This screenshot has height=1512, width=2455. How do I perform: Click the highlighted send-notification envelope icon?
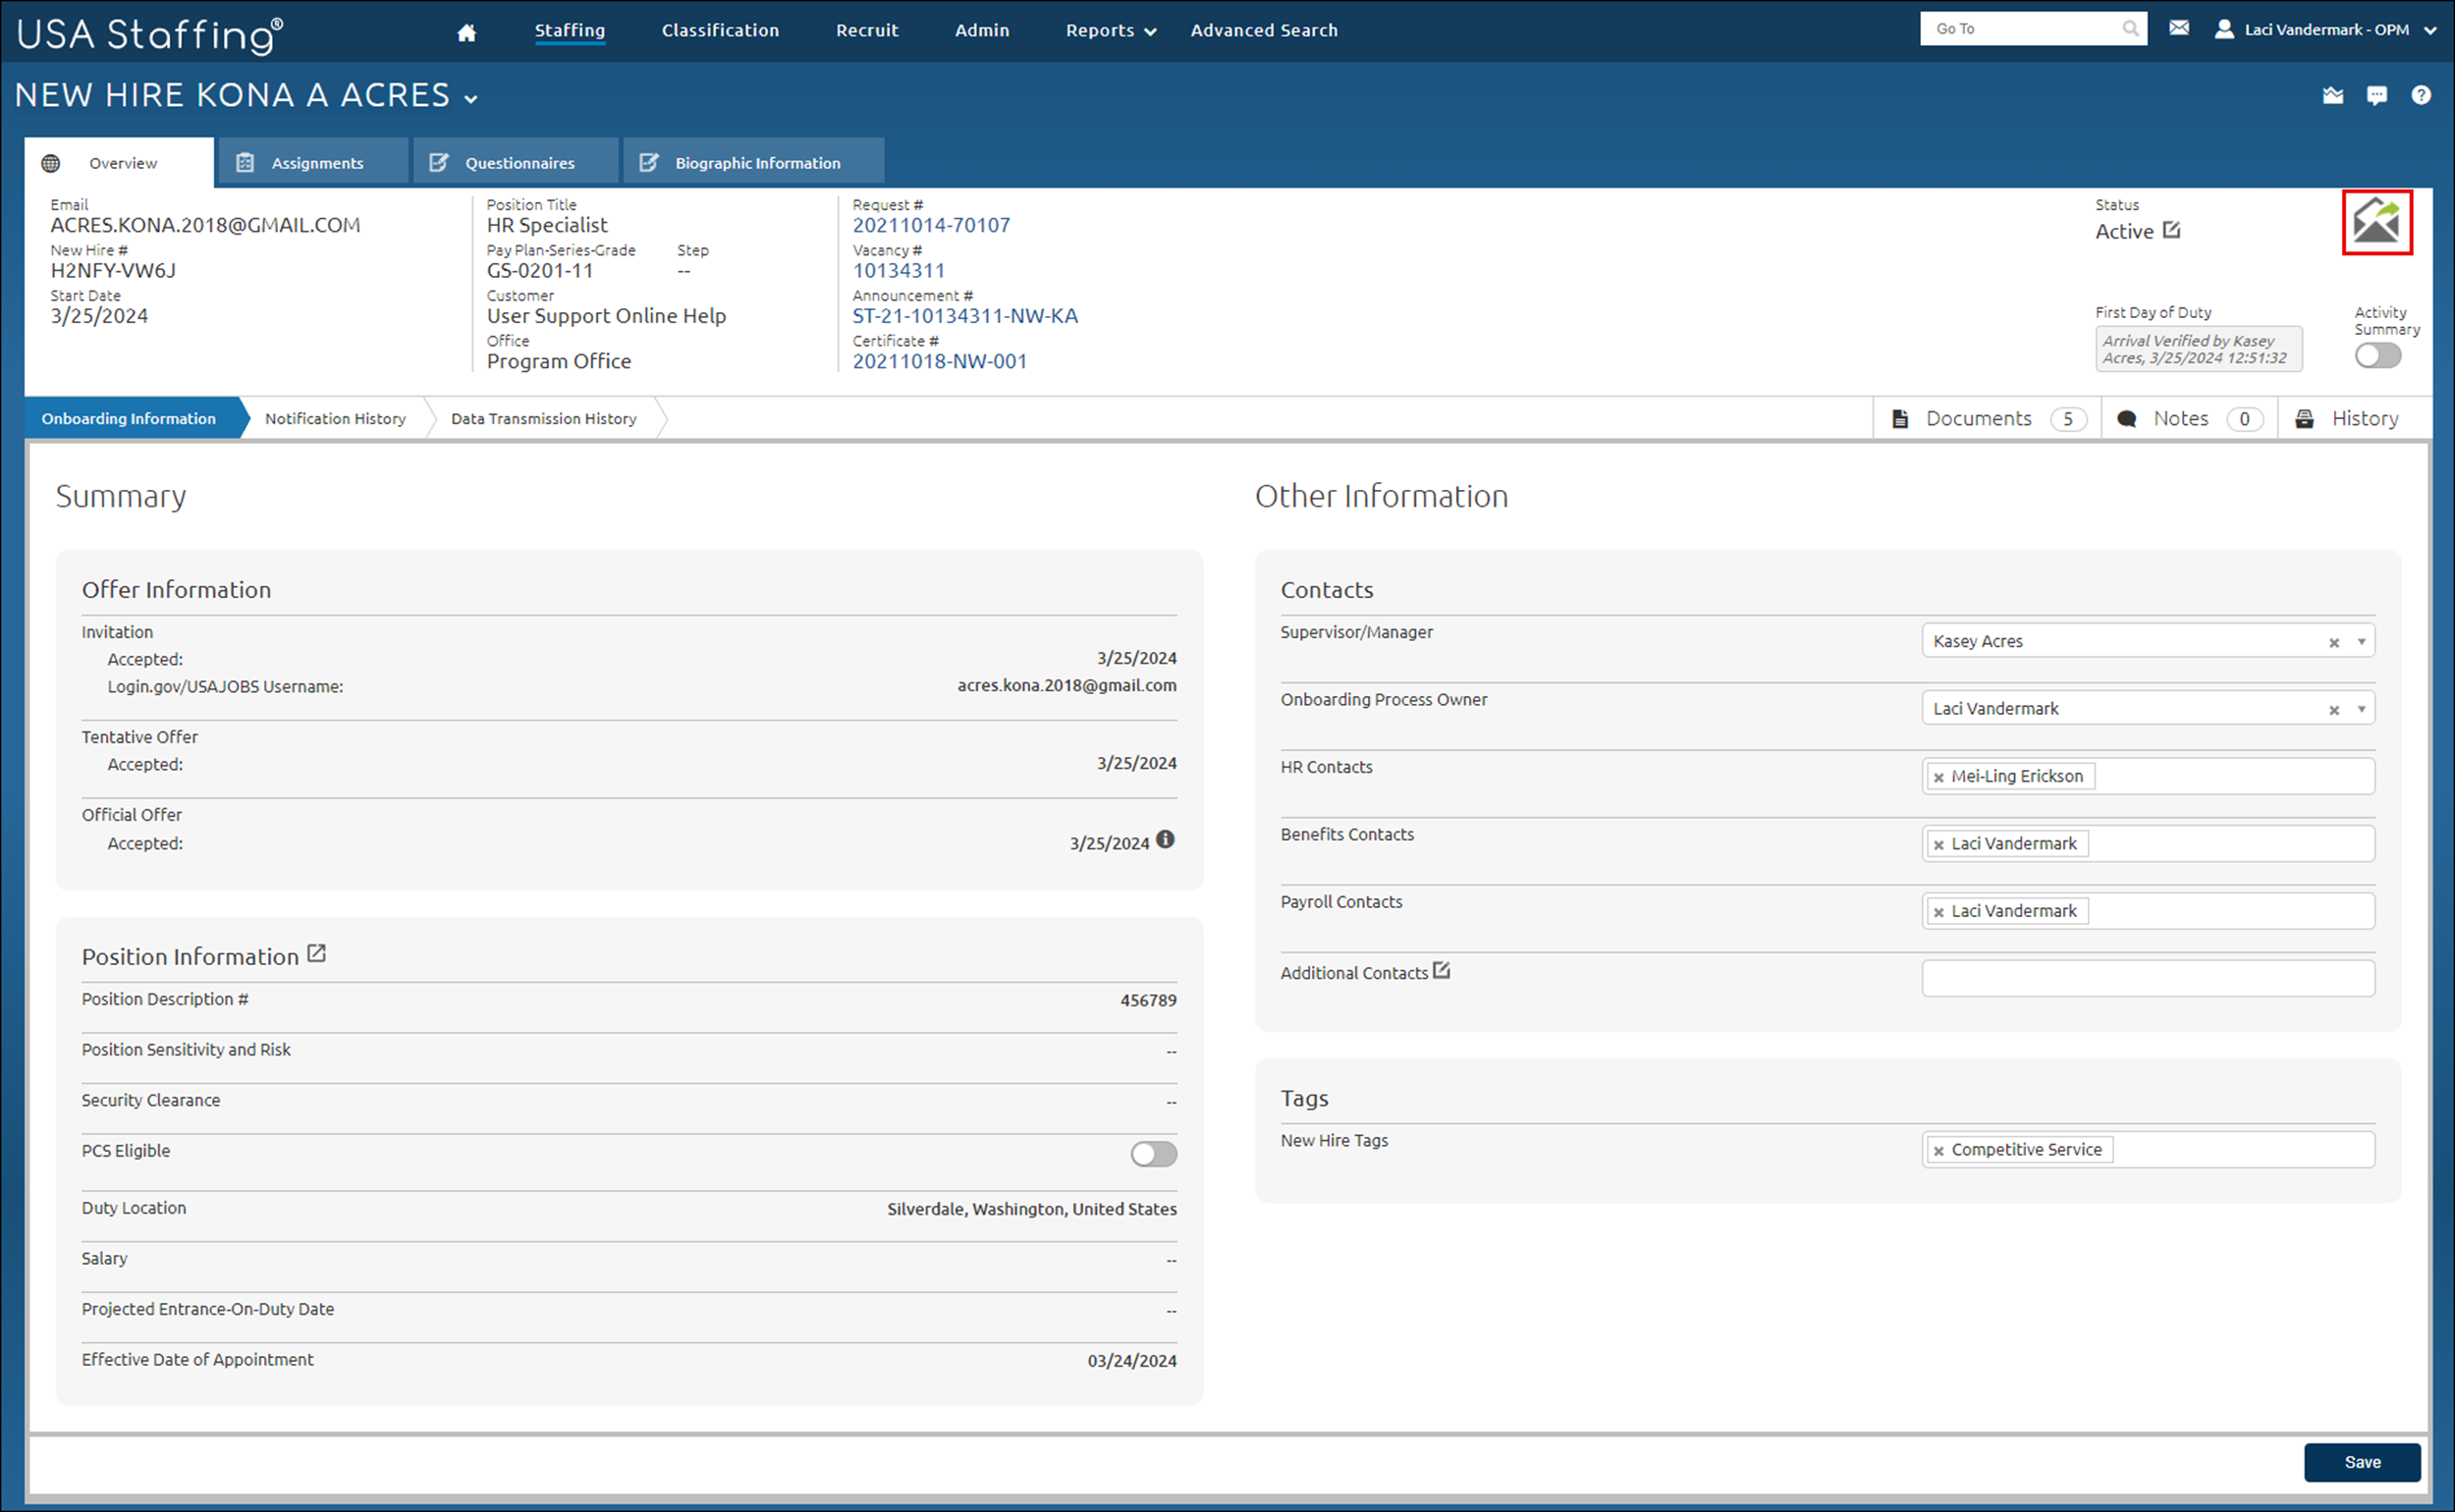tap(2379, 223)
